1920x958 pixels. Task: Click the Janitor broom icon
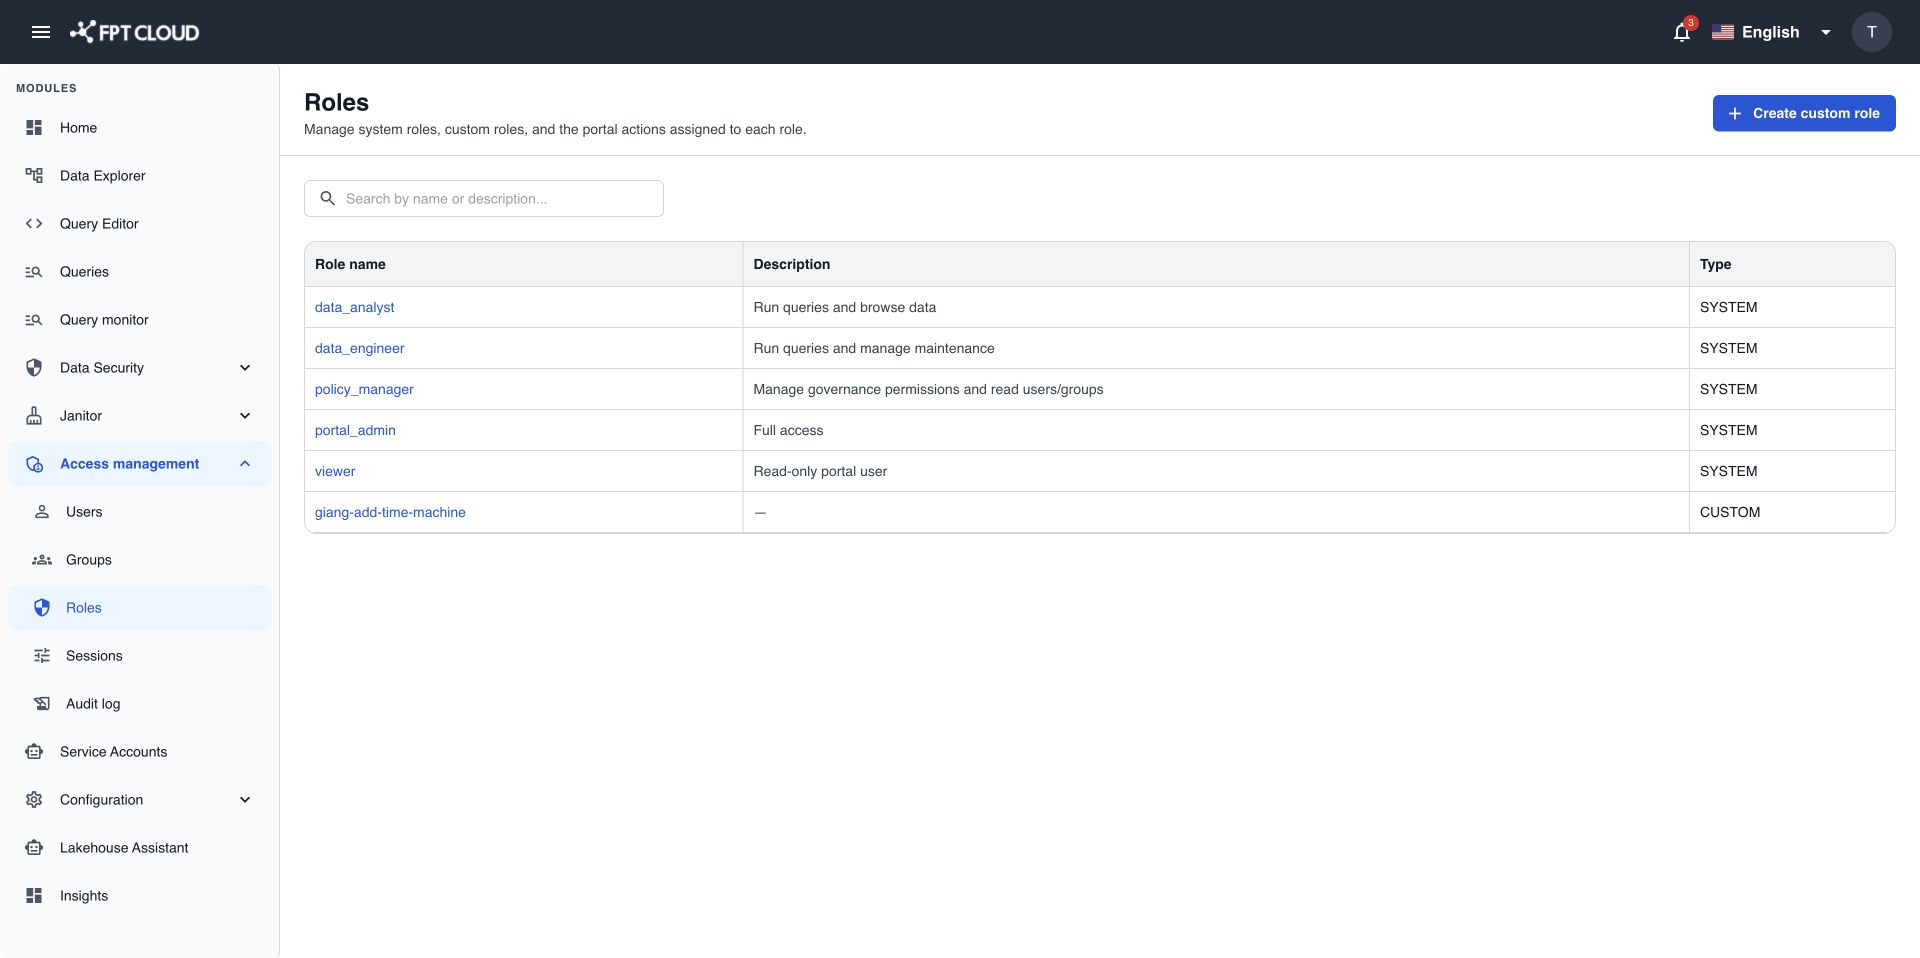(x=34, y=416)
